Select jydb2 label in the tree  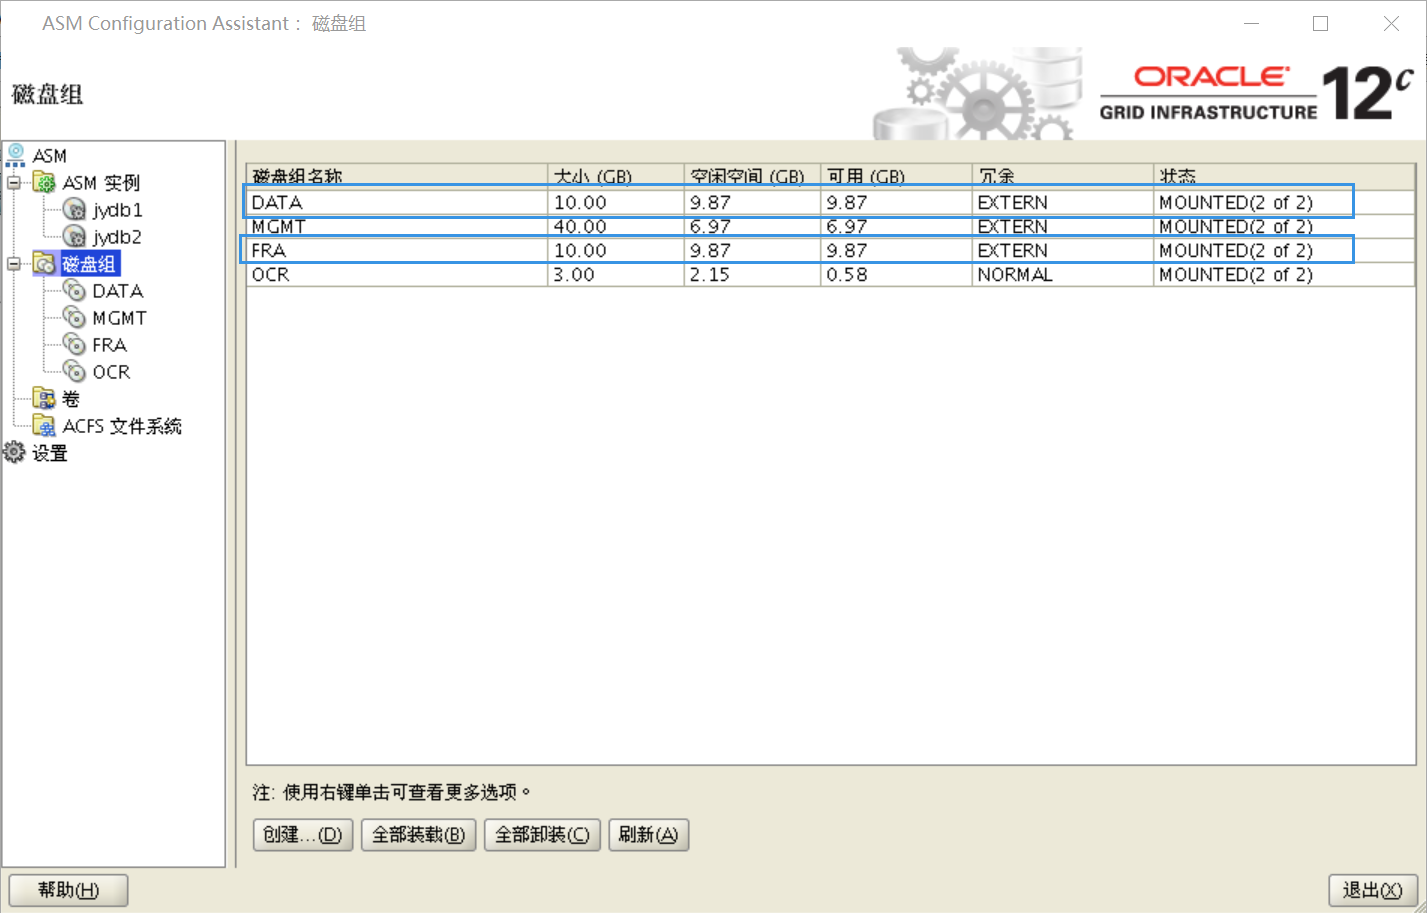tap(117, 237)
